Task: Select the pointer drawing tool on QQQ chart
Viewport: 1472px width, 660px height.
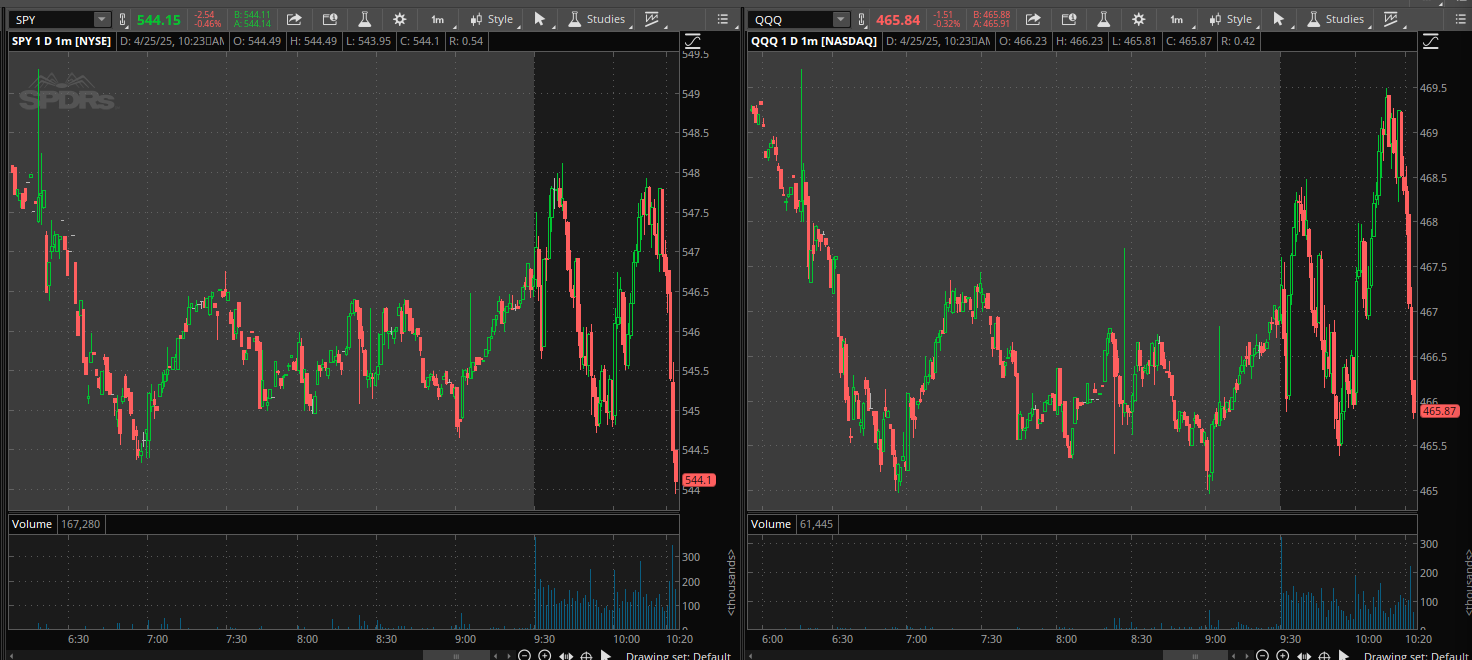Action: pyautogui.click(x=1280, y=19)
